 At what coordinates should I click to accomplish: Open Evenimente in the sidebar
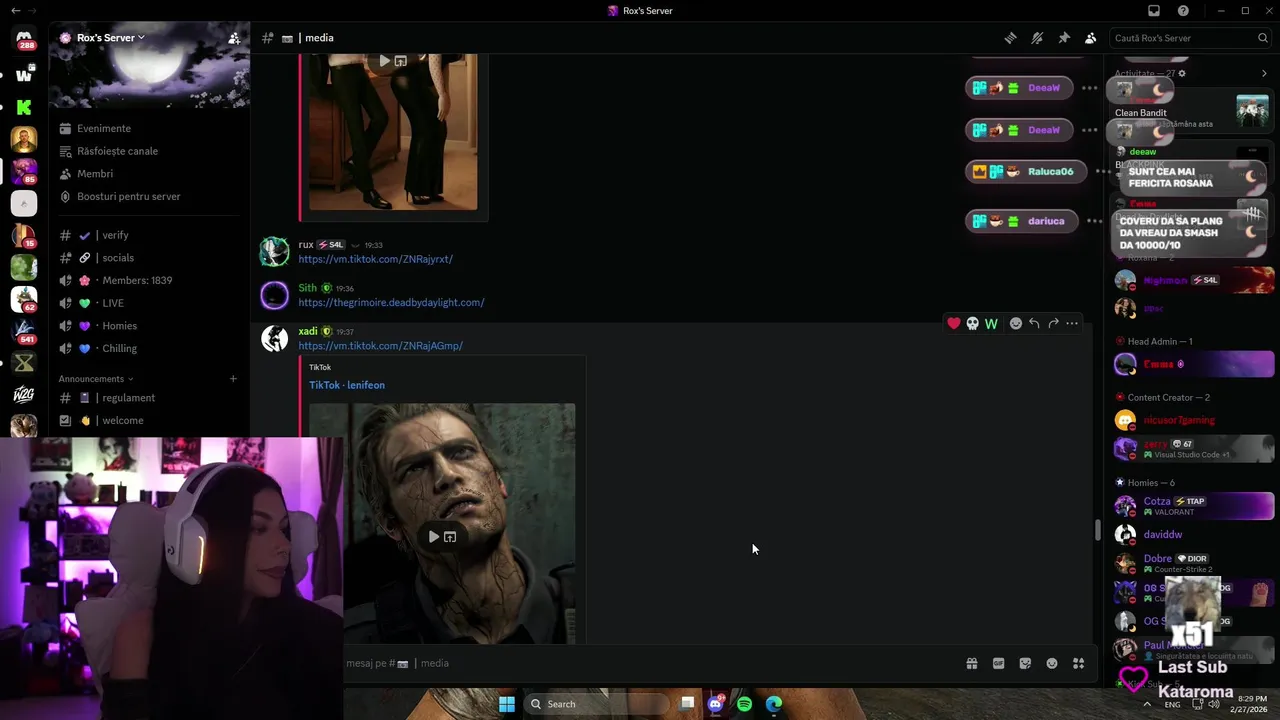point(104,128)
